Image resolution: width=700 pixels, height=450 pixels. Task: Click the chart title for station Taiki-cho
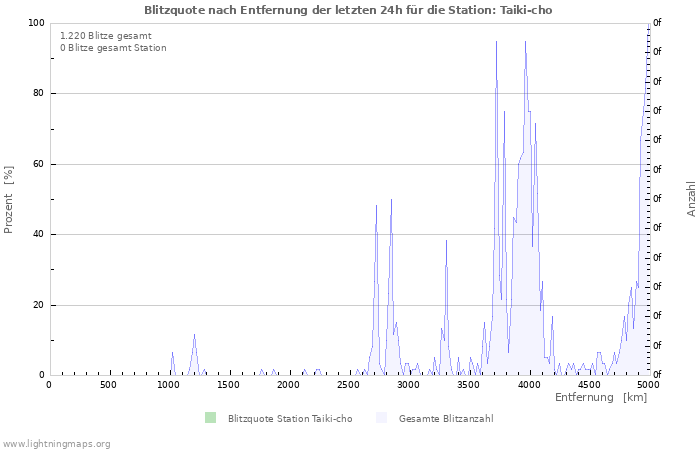click(x=347, y=10)
